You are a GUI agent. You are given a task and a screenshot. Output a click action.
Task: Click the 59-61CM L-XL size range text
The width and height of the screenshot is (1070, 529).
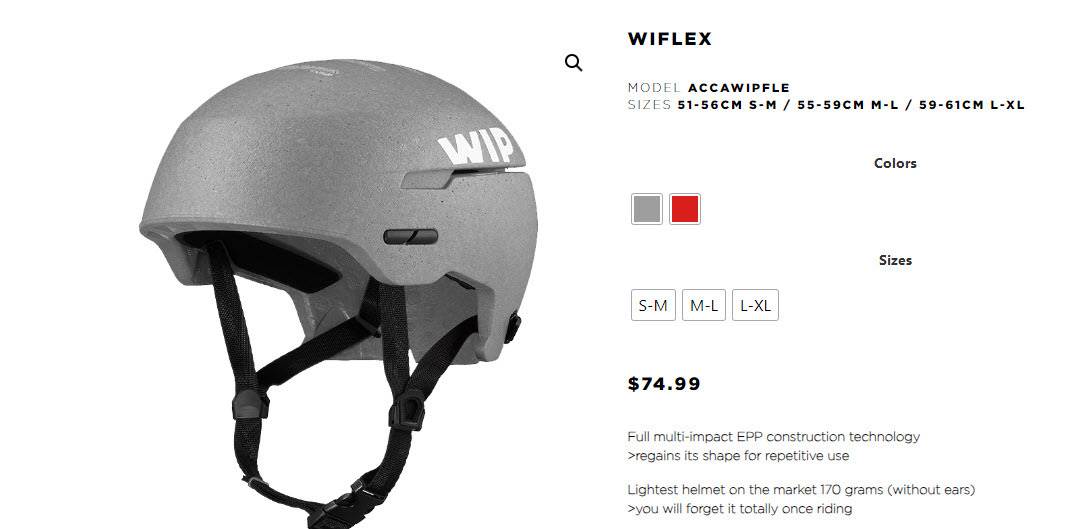click(x=972, y=105)
